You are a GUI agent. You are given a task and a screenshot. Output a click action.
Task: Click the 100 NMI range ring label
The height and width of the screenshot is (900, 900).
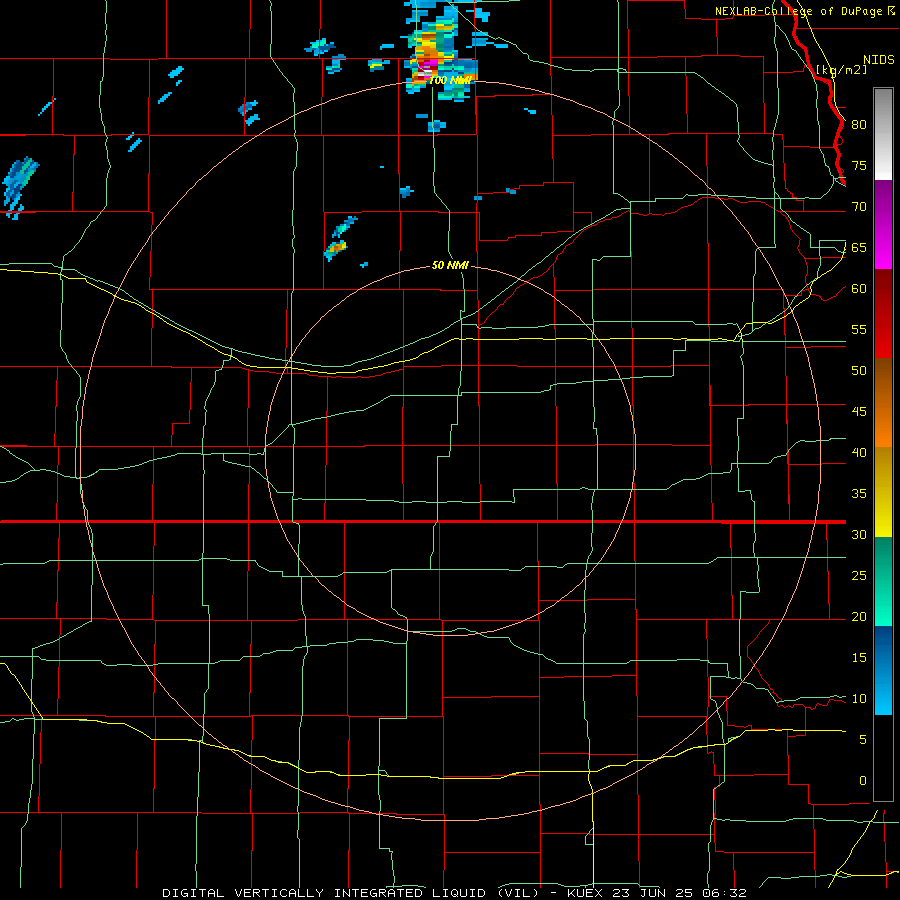point(450,80)
